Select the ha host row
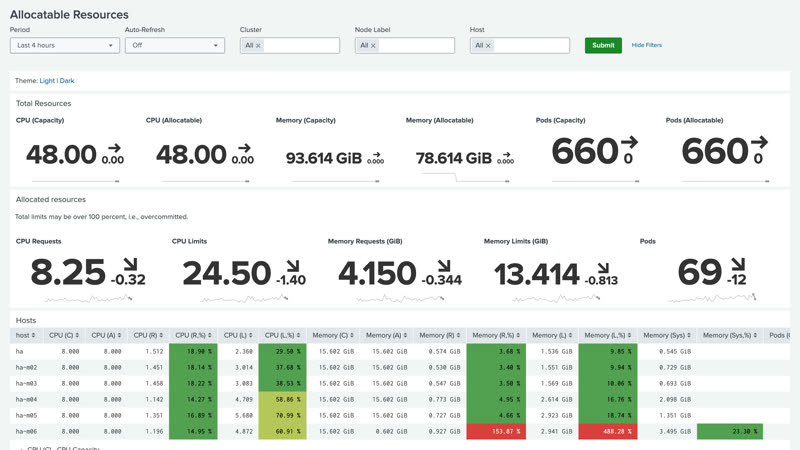800x450 pixels. (x=399, y=351)
